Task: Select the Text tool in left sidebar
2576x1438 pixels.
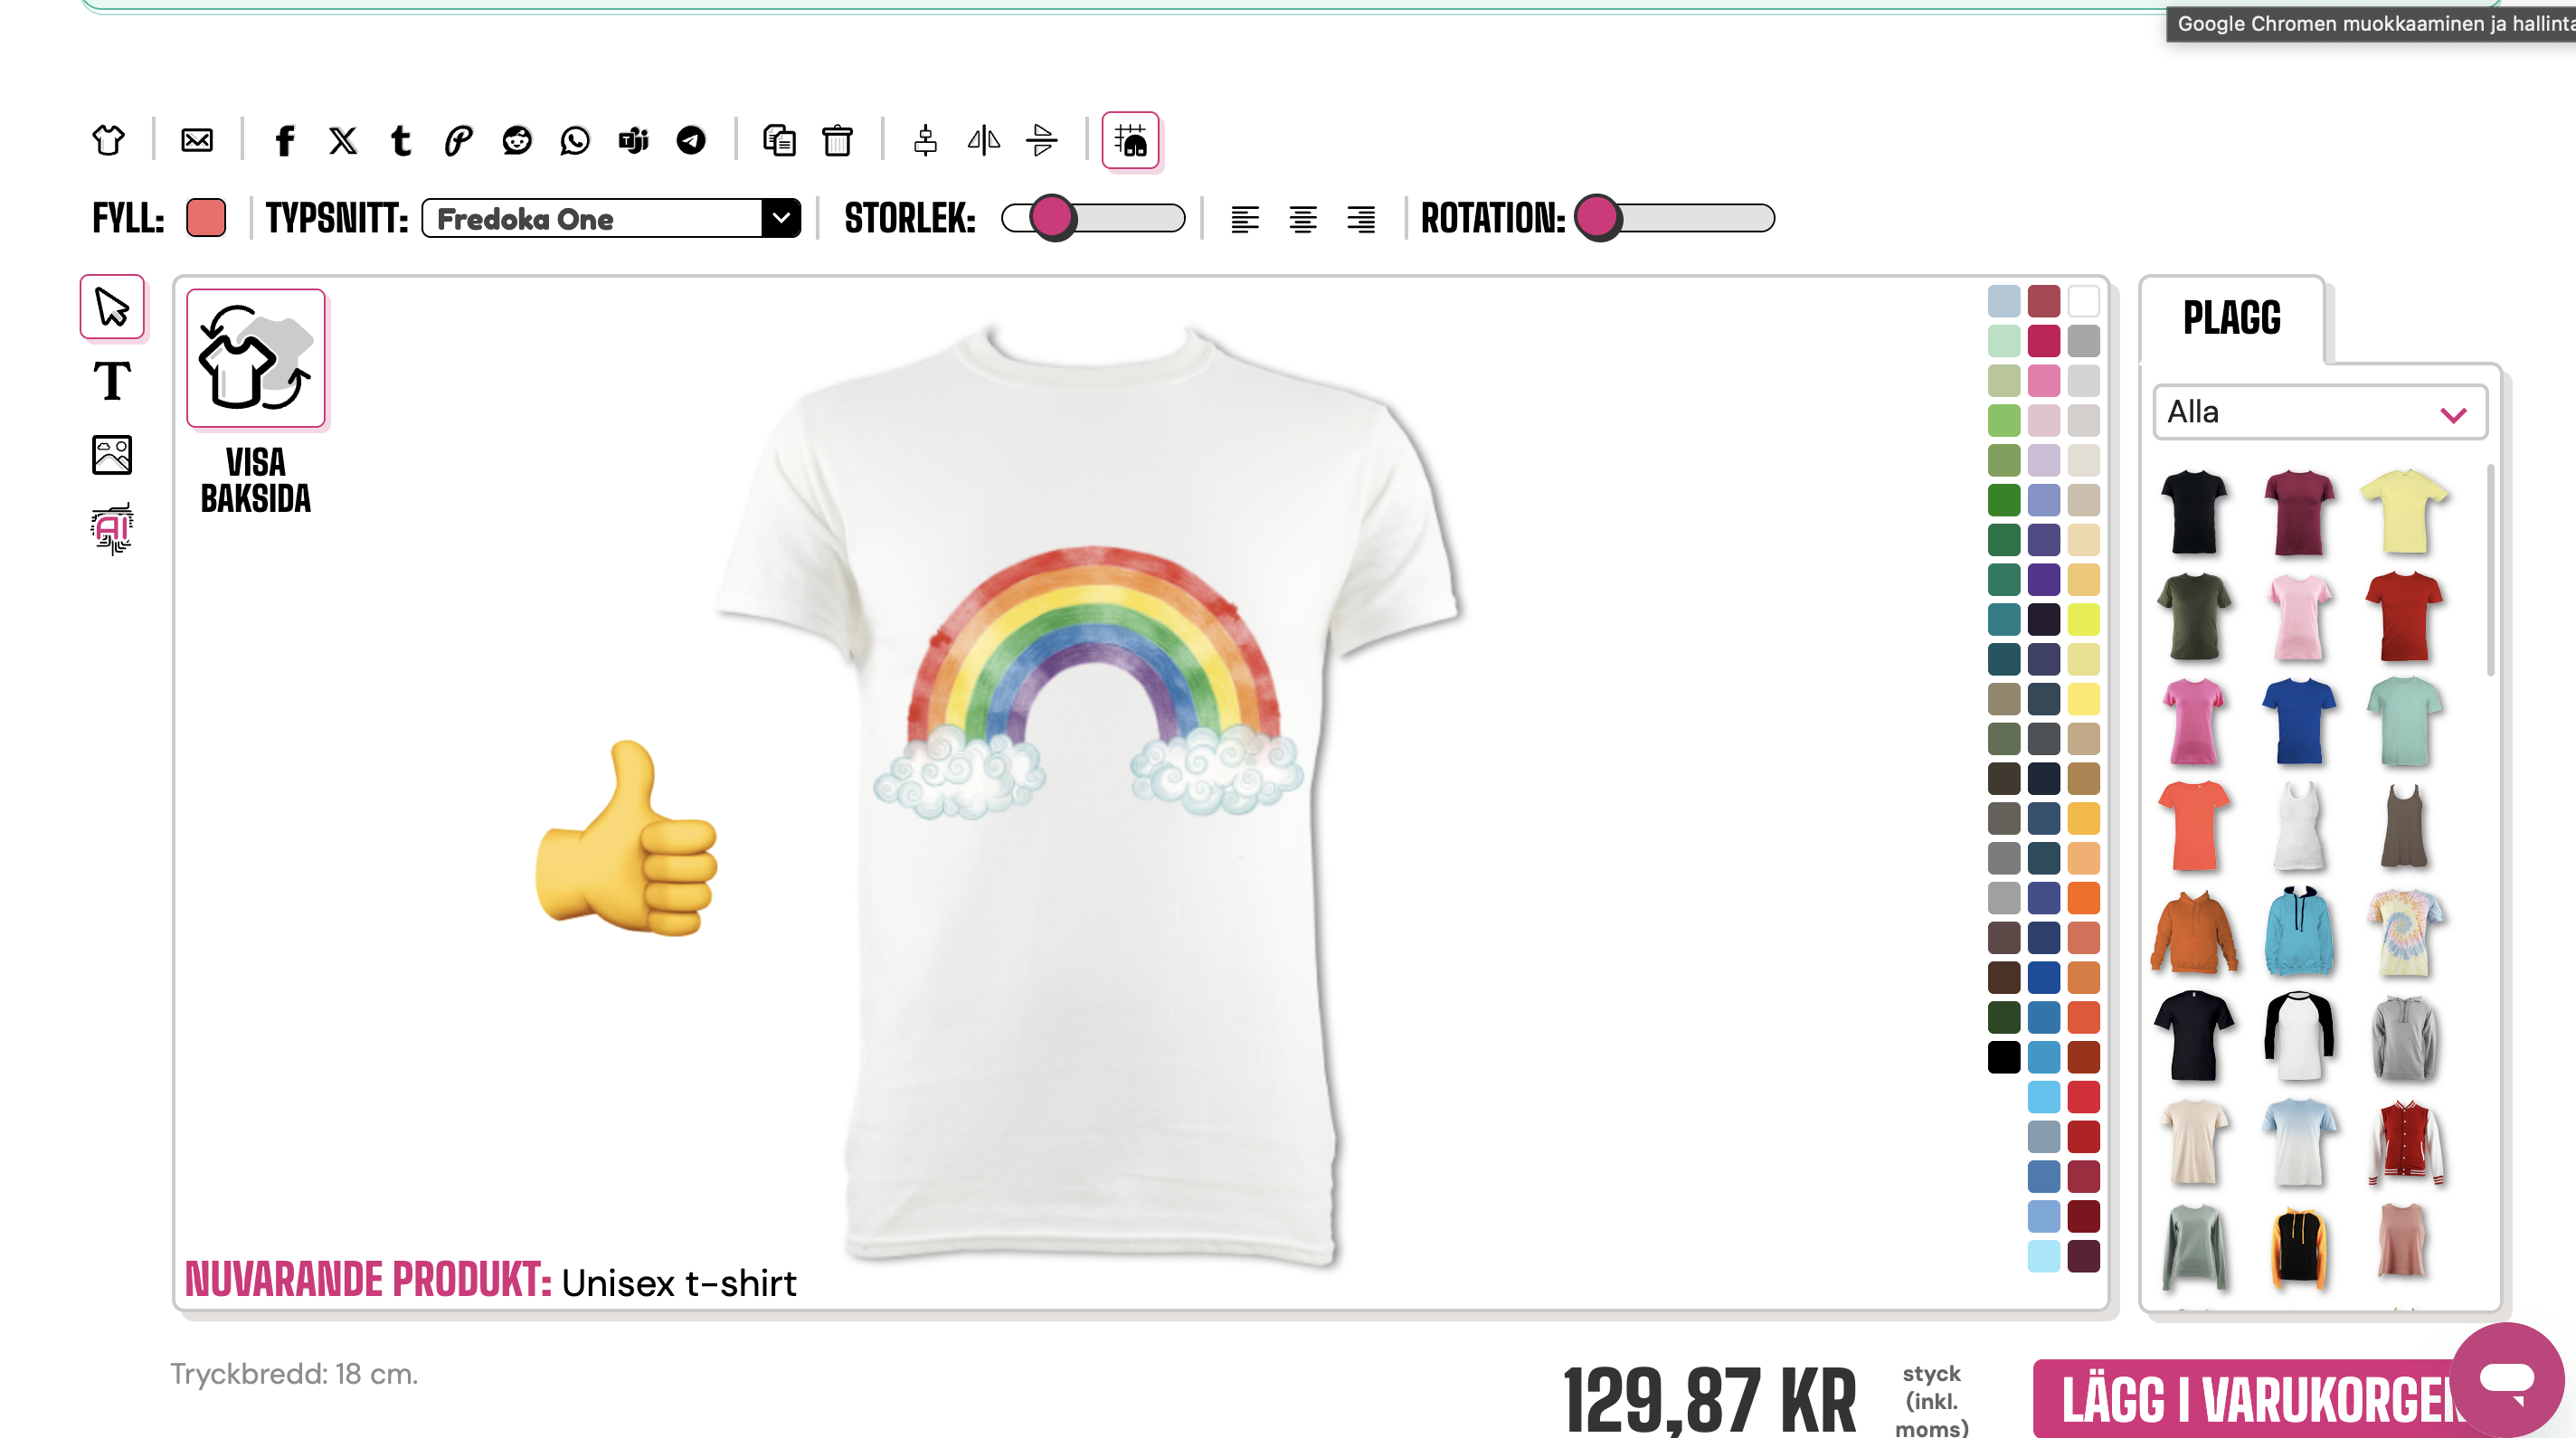Action: 112,381
